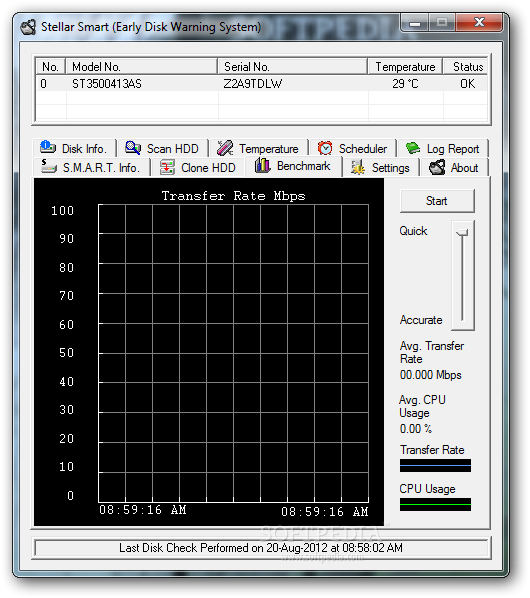Click the drive number 0 cell
Screen dimensions: 530x598
(43, 84)
